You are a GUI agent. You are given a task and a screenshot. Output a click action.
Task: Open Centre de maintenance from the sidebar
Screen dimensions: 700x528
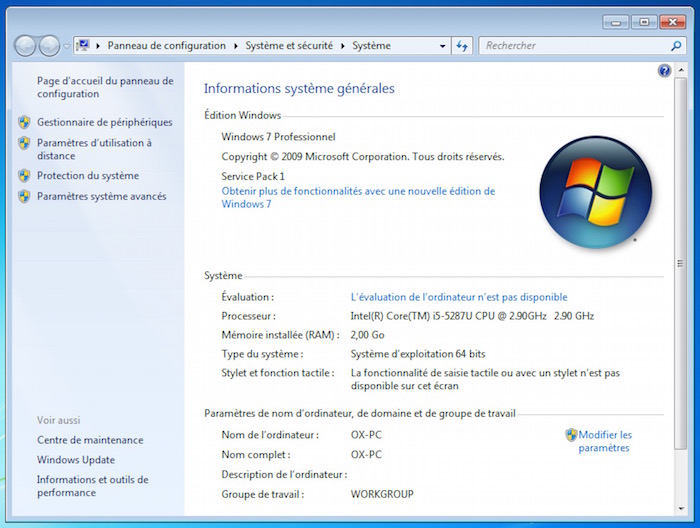click(x=90, y=440)
